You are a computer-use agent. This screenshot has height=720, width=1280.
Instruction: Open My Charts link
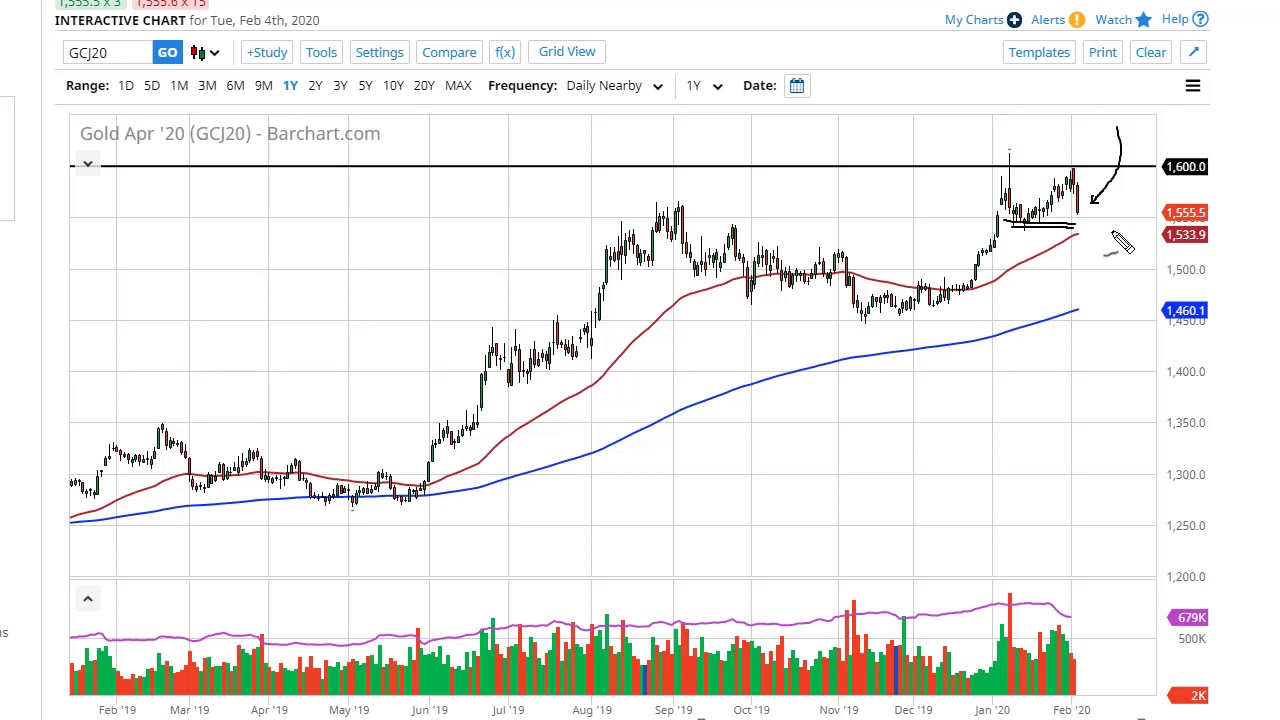coord(973,20)
